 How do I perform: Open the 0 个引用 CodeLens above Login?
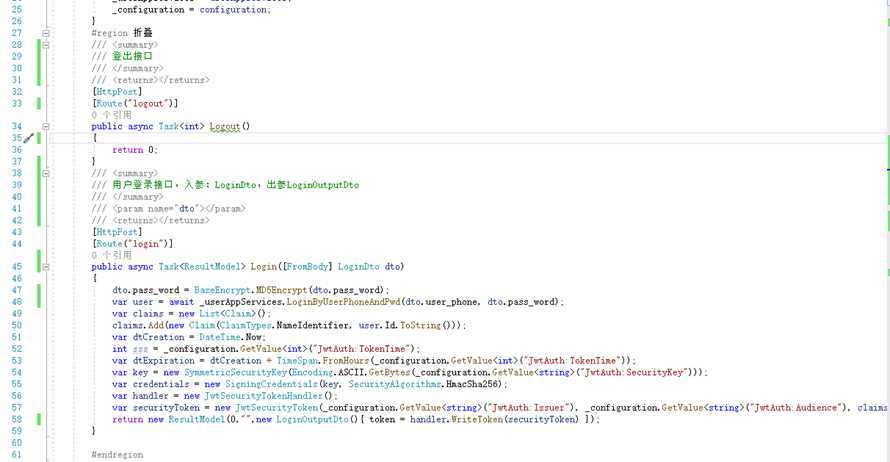(111, 255)
